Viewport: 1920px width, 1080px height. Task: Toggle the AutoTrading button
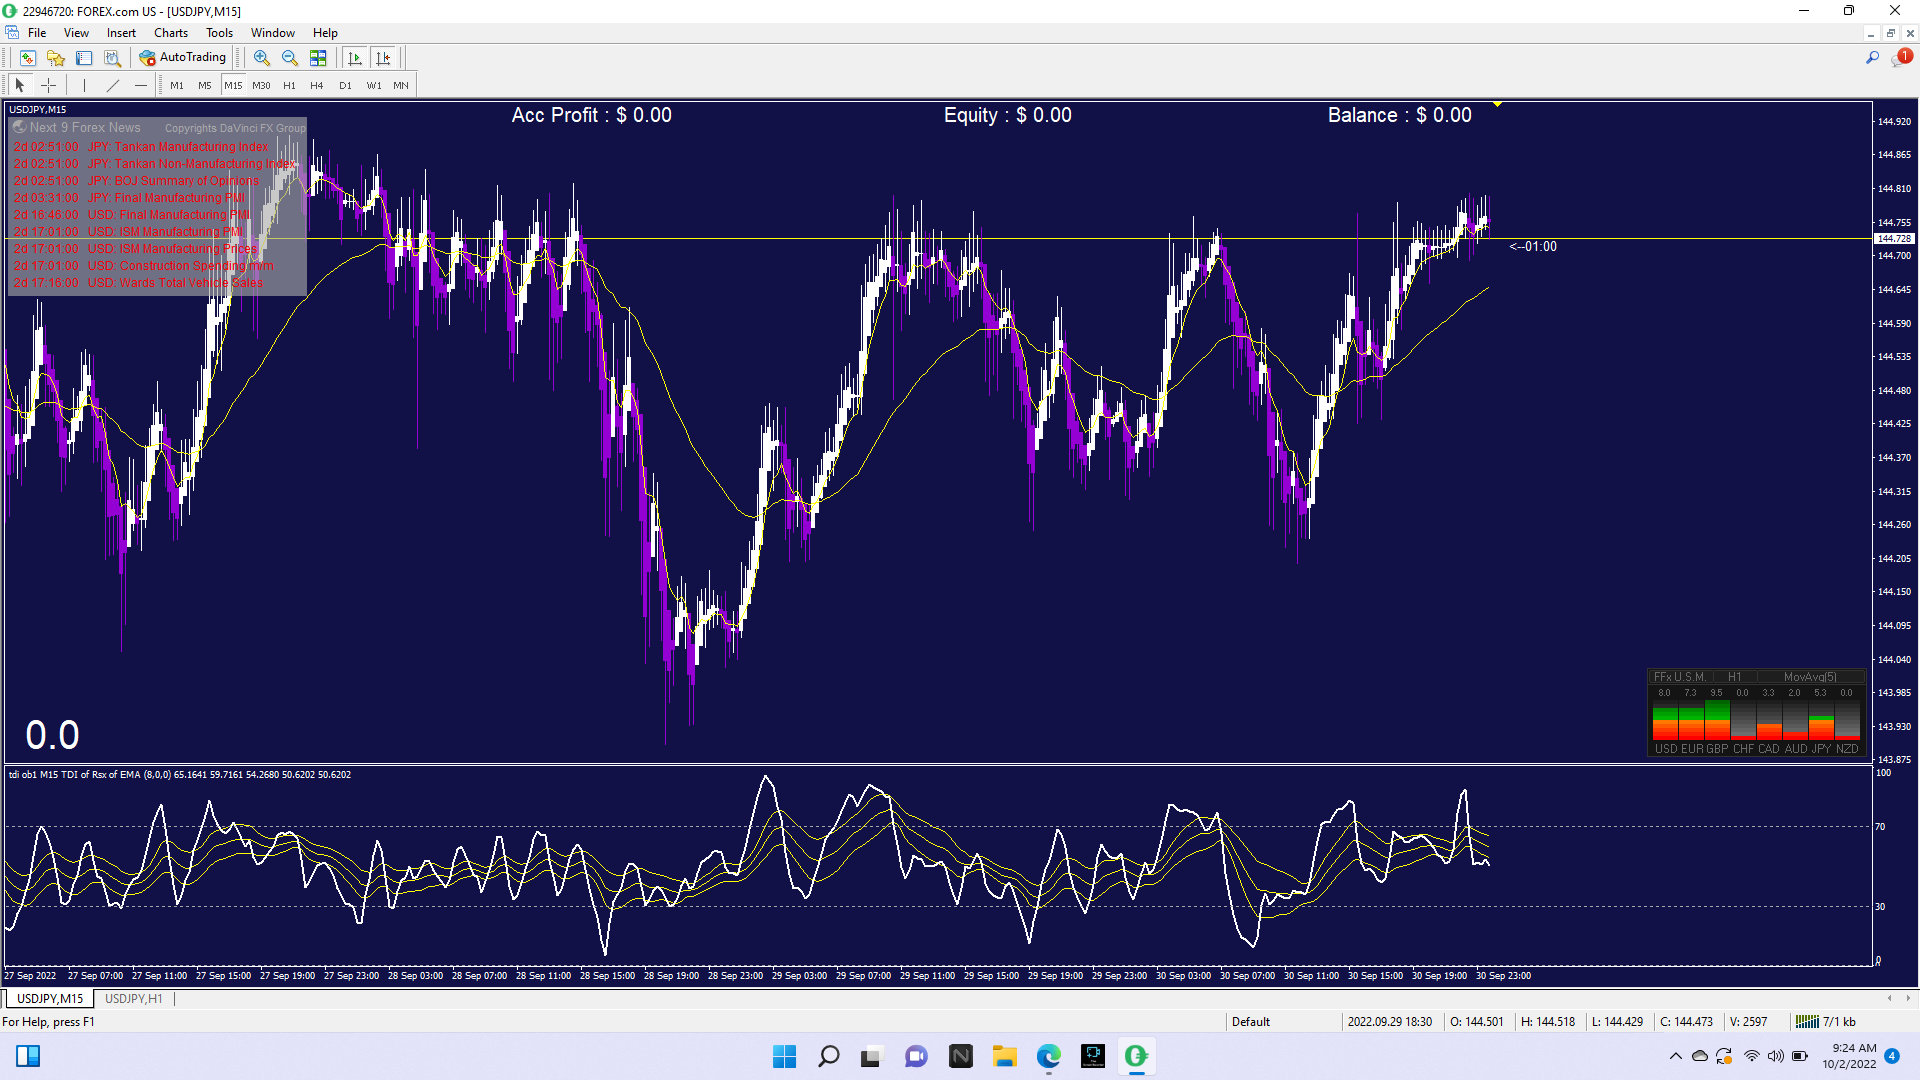[183, 58]
